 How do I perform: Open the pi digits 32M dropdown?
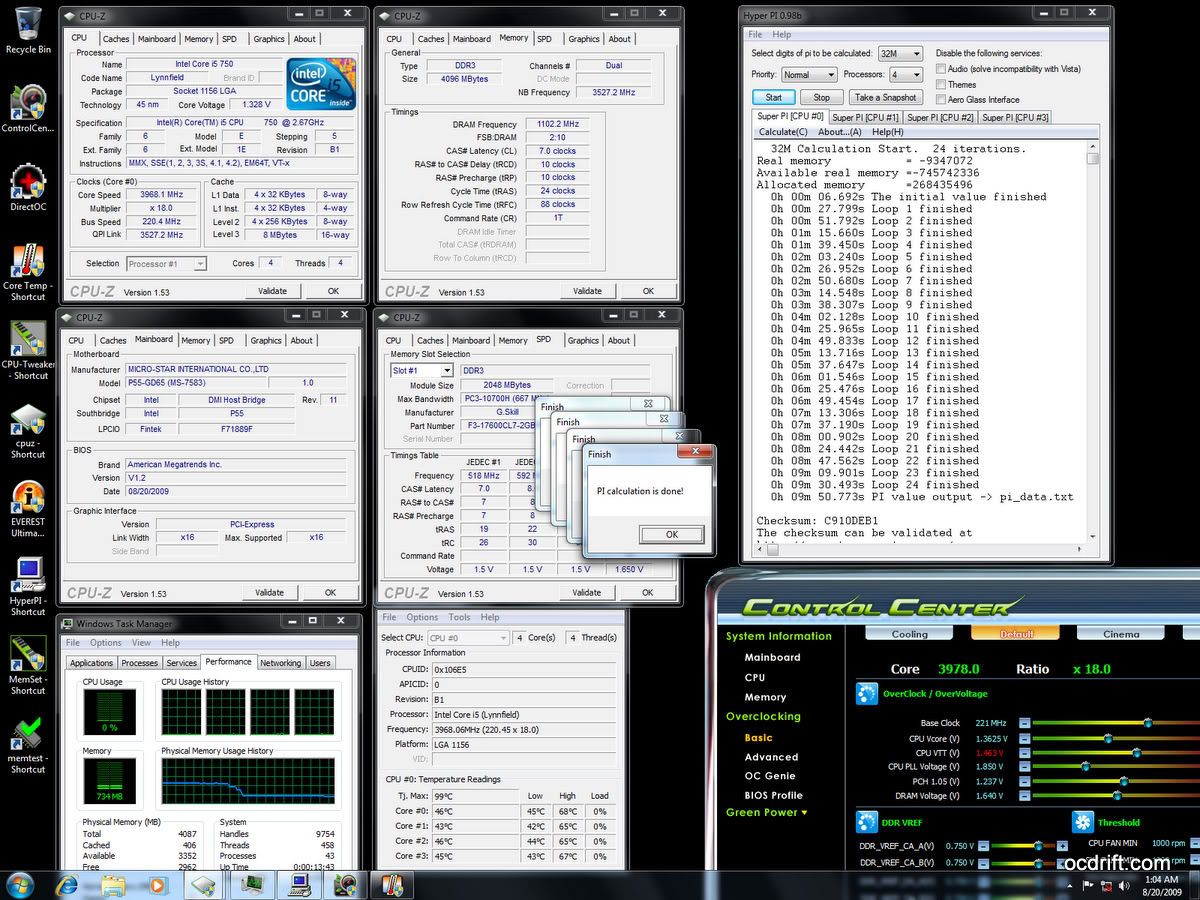click(900, 53)
